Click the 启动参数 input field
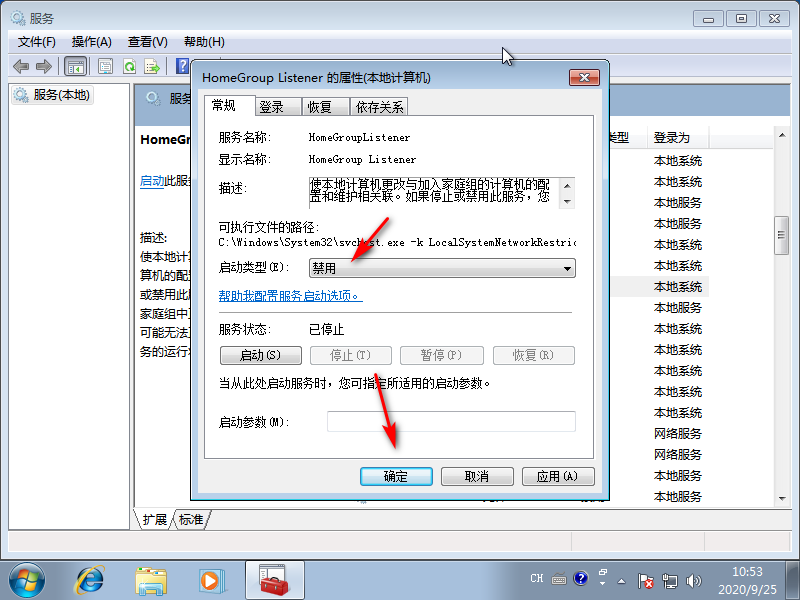 point(451,421)
